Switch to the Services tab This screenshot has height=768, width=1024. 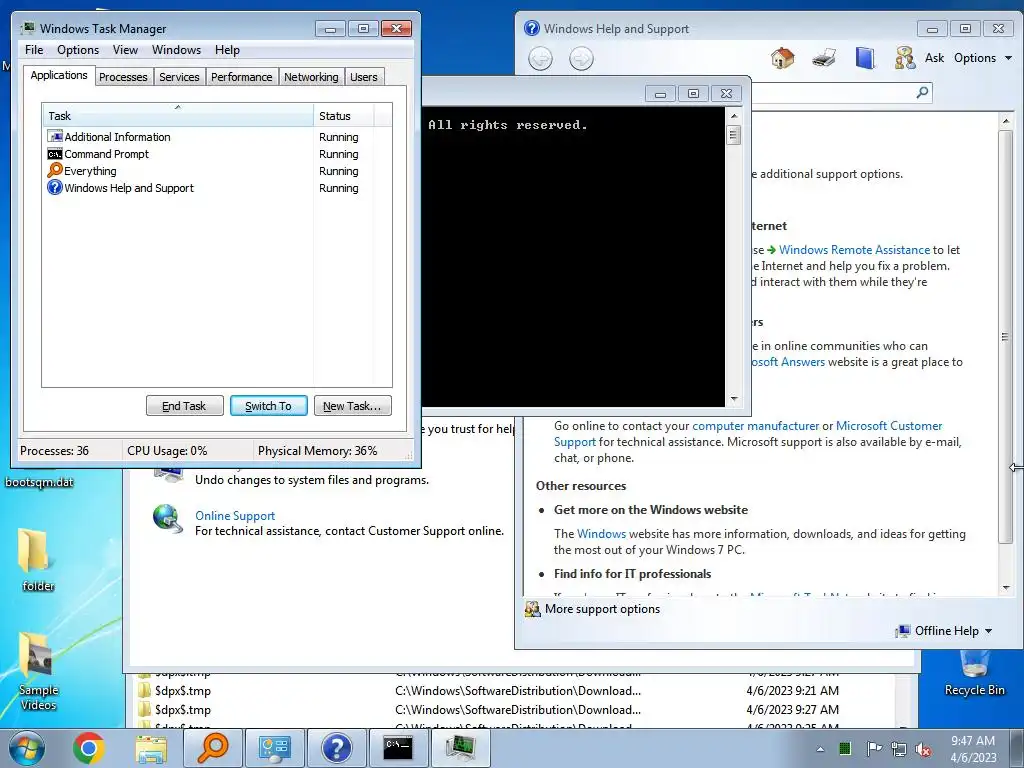(x=179, y=77)
